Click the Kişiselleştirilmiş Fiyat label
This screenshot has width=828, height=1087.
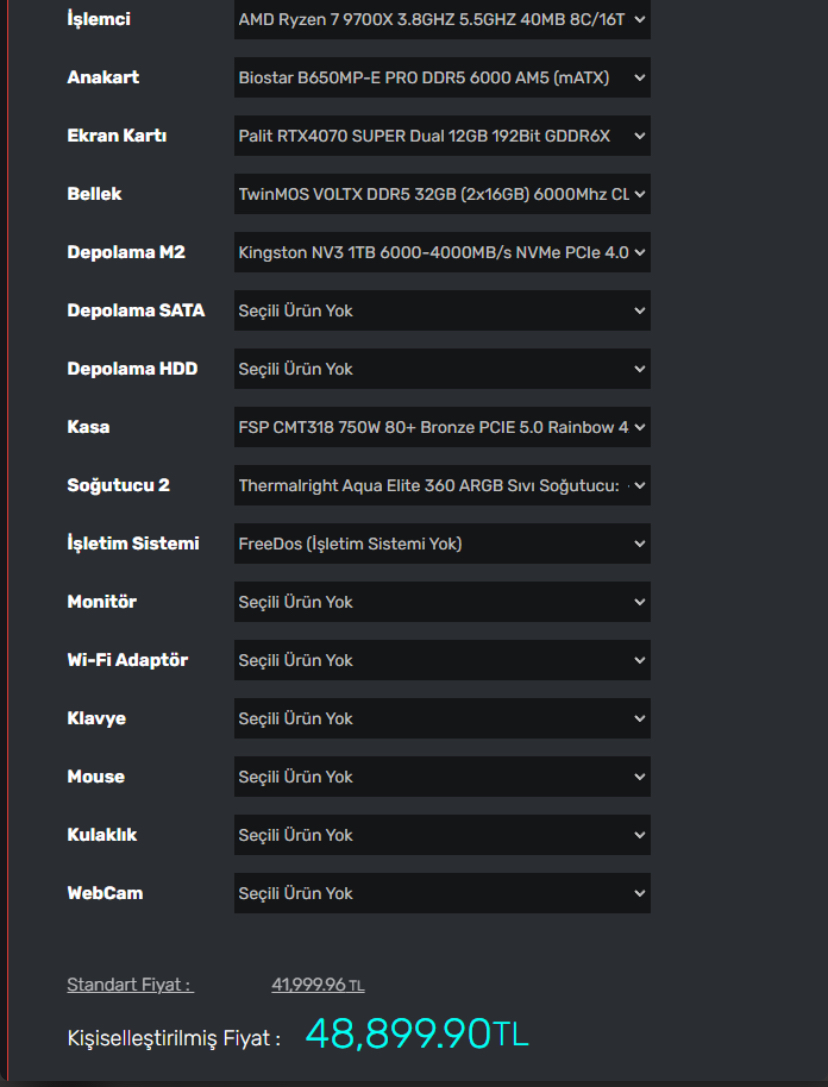[174, 1038]
